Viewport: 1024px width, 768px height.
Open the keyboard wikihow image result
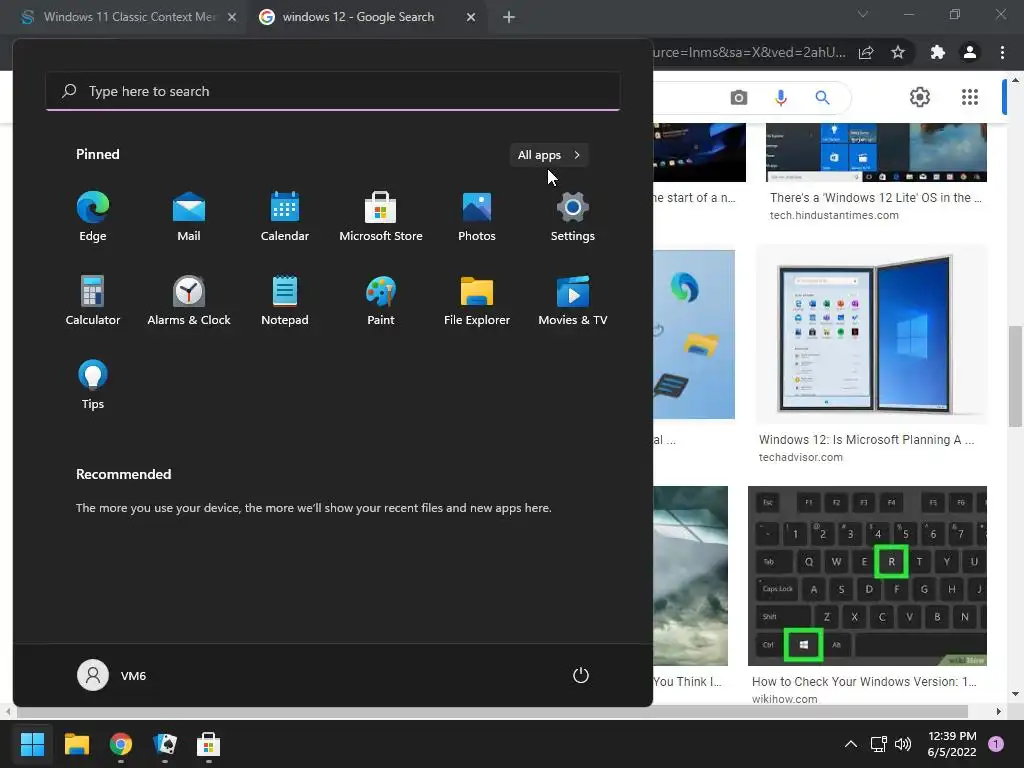867,576
